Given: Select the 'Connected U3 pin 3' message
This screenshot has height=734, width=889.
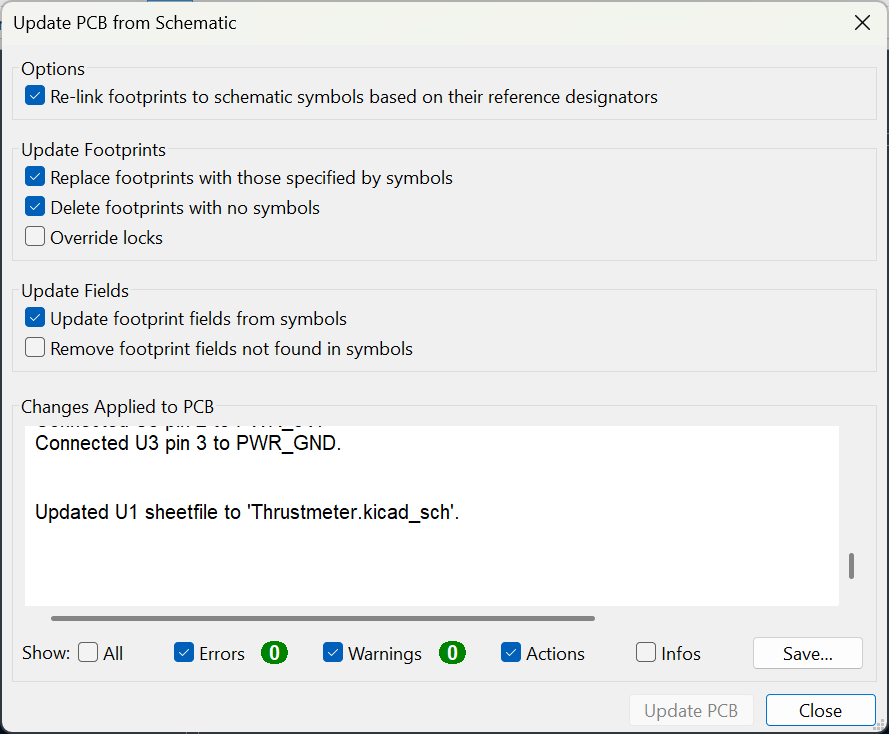Looking at the screenshot, I should coord(188,443).
